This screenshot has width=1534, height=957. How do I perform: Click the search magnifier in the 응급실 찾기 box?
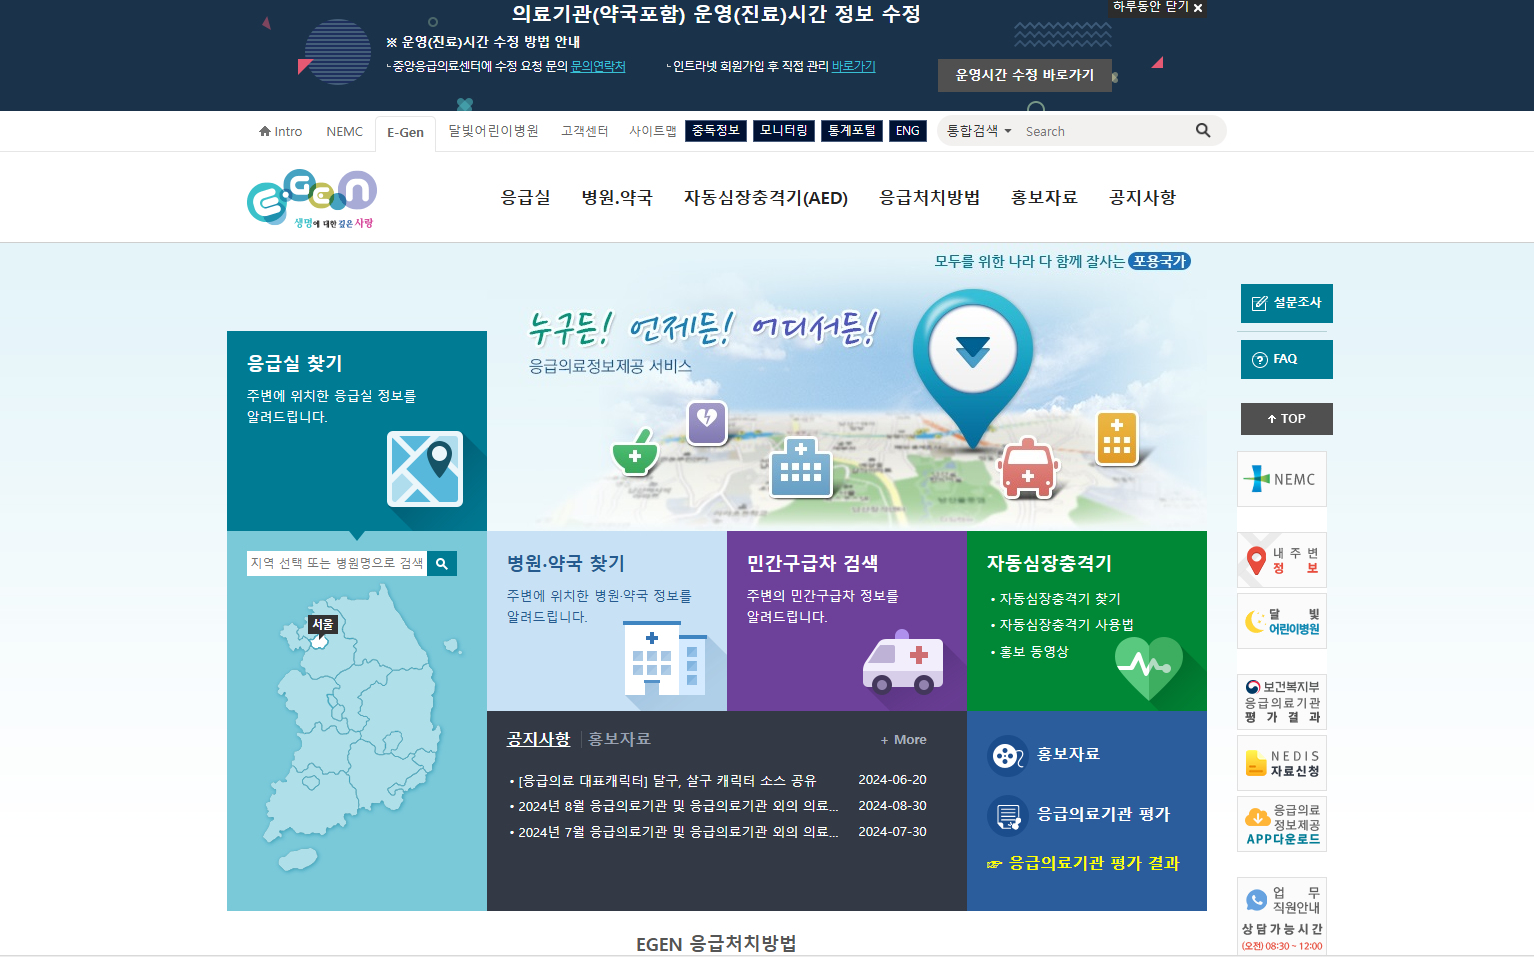pos(442,563)
